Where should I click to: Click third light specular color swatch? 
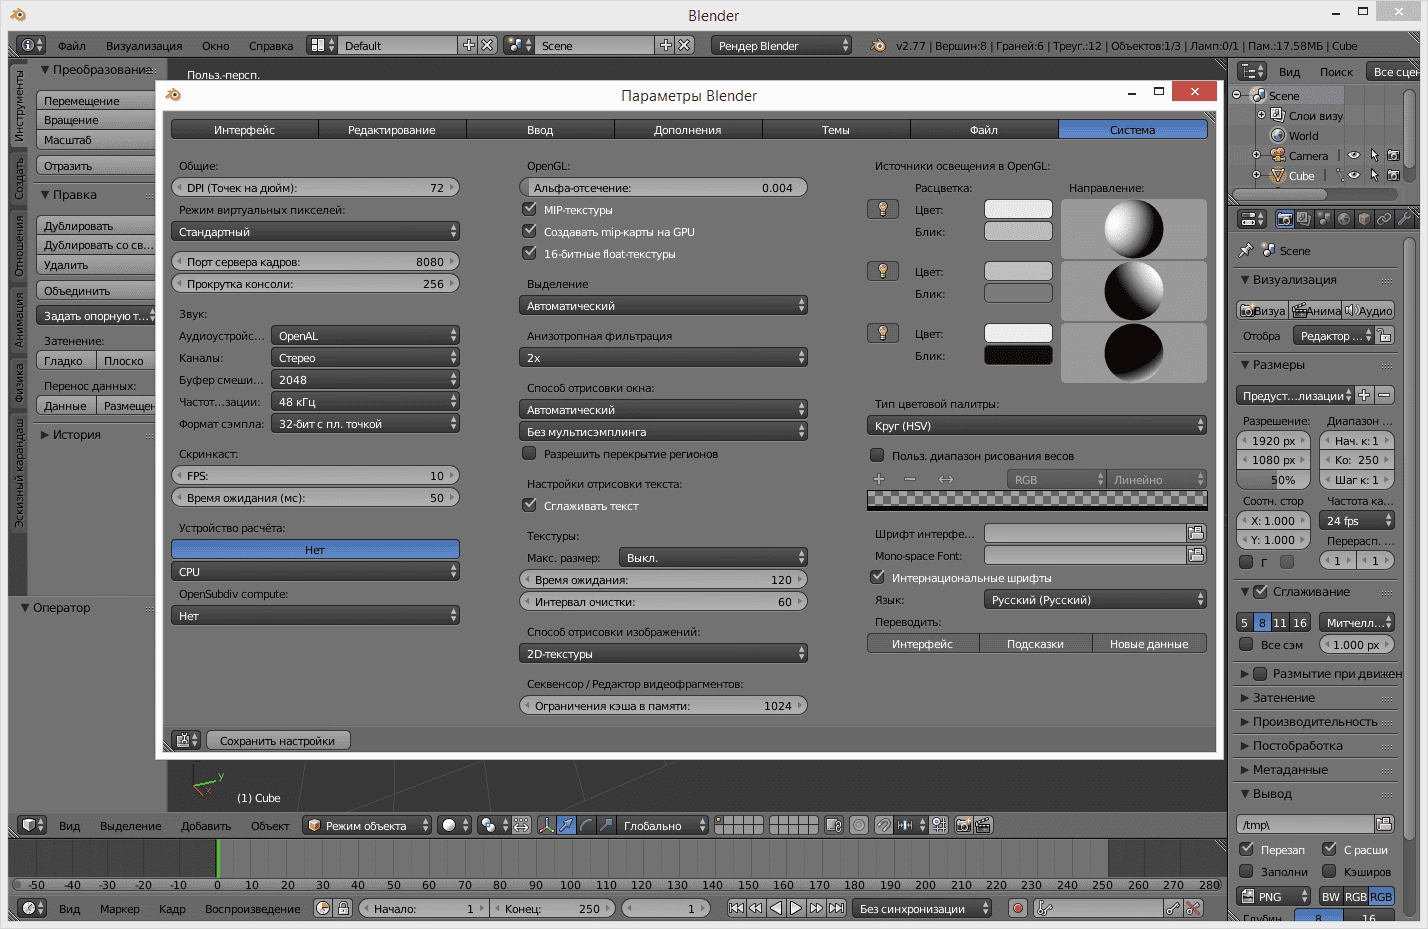pos(1018,355)
